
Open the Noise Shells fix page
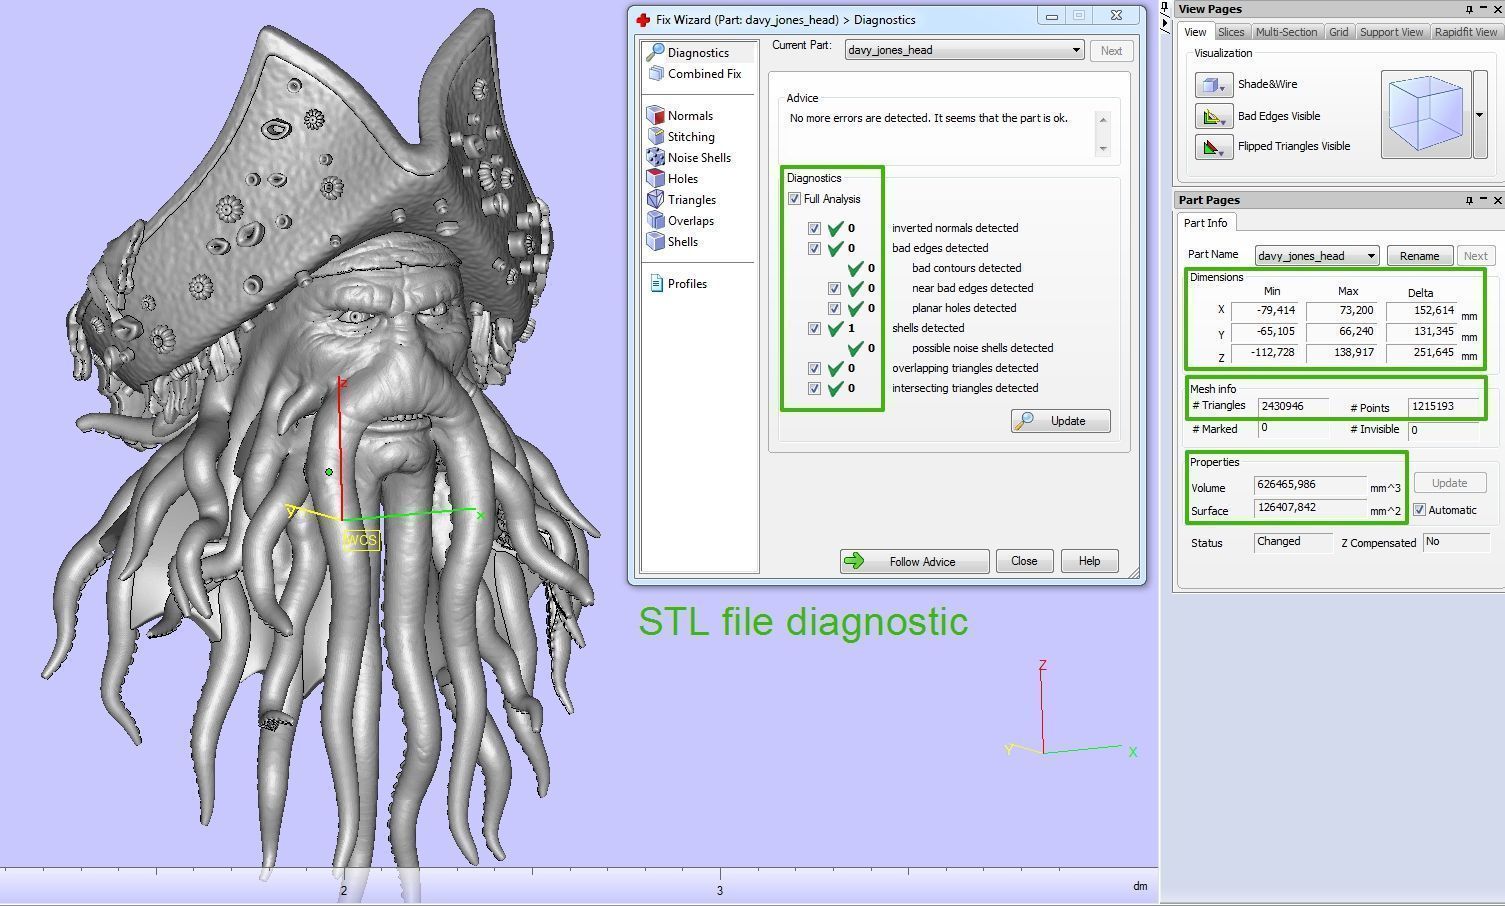[x=689, y=157]
